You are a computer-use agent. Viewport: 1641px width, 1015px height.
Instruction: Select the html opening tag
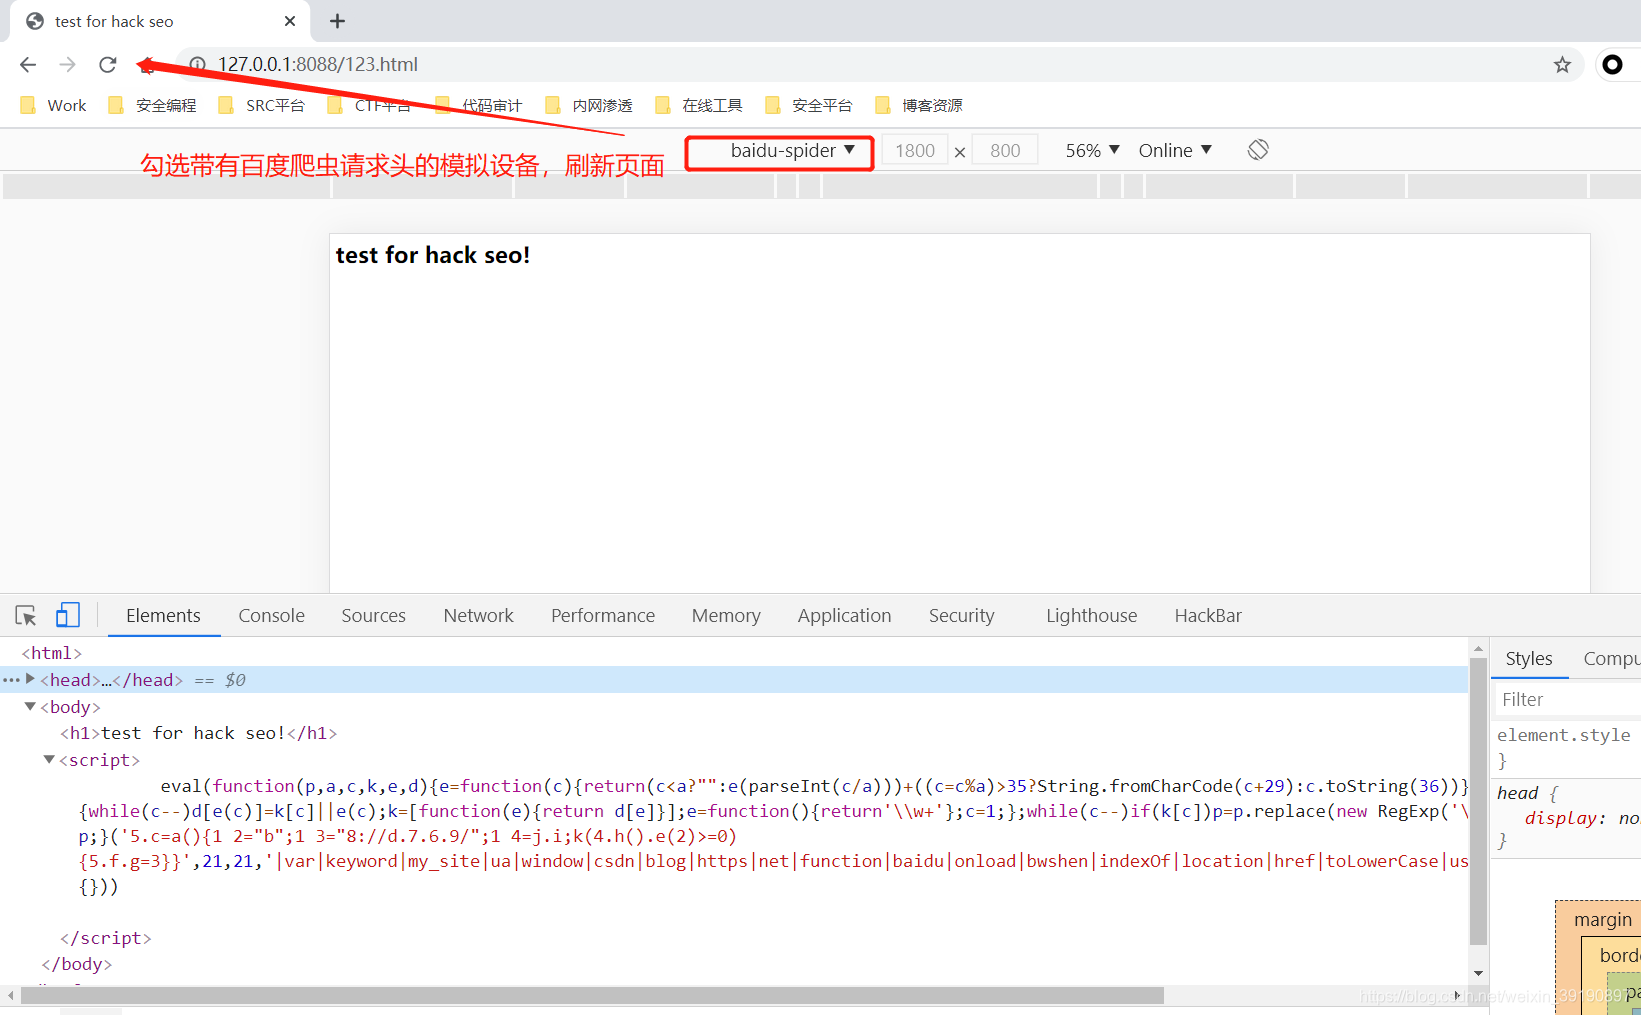click(52, 653)
